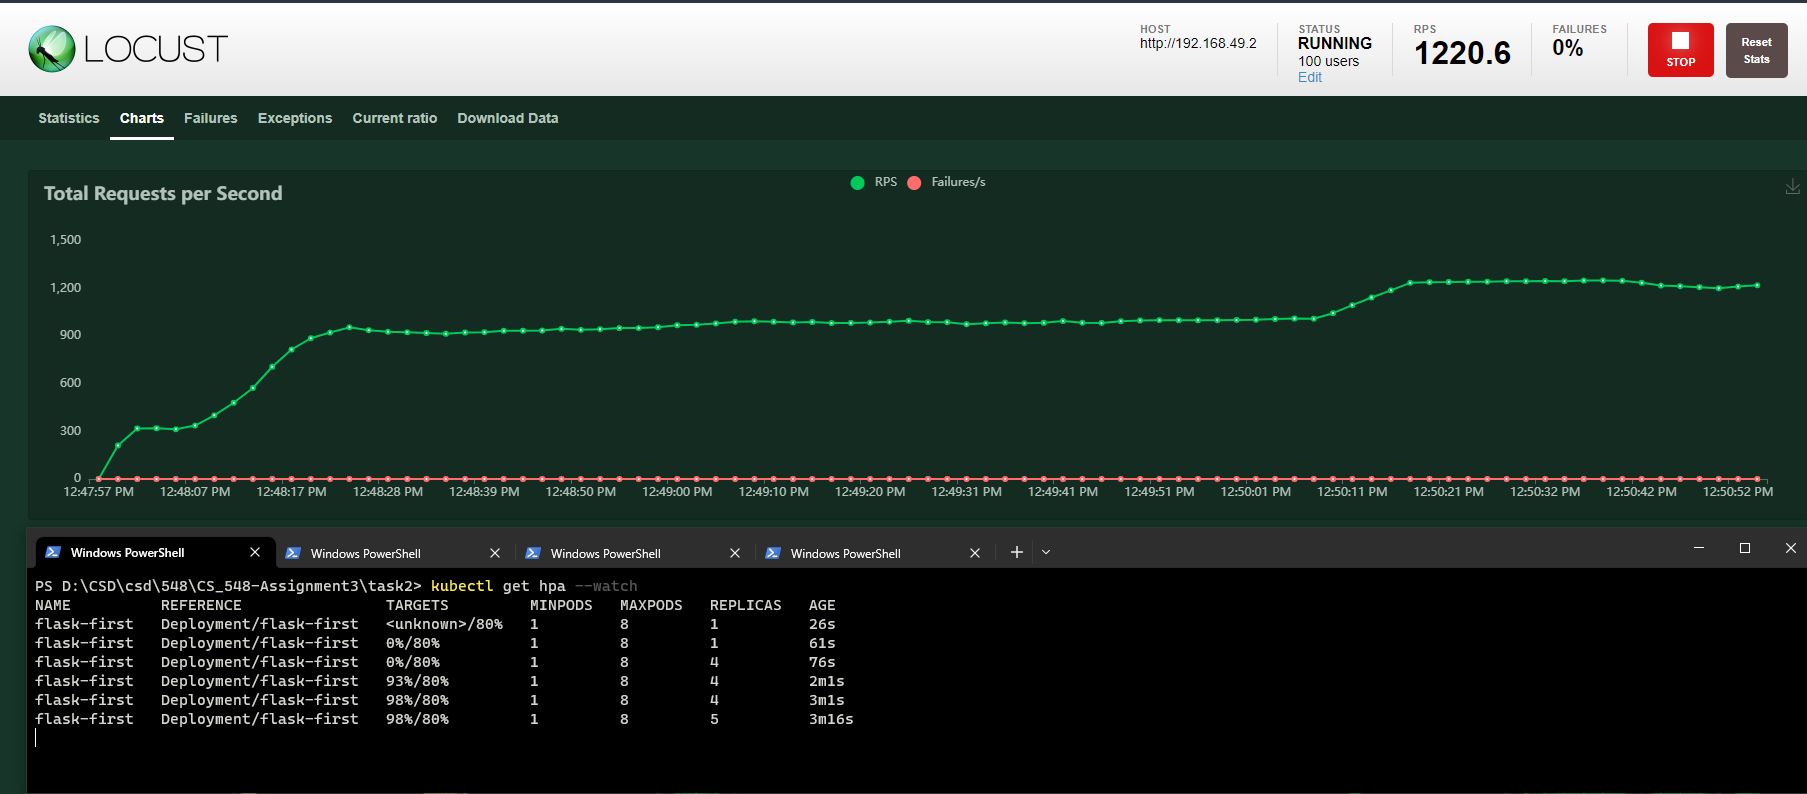Close the Windows Terminal window
This screenshot has height=794, width=1807.
[1790, 548]
